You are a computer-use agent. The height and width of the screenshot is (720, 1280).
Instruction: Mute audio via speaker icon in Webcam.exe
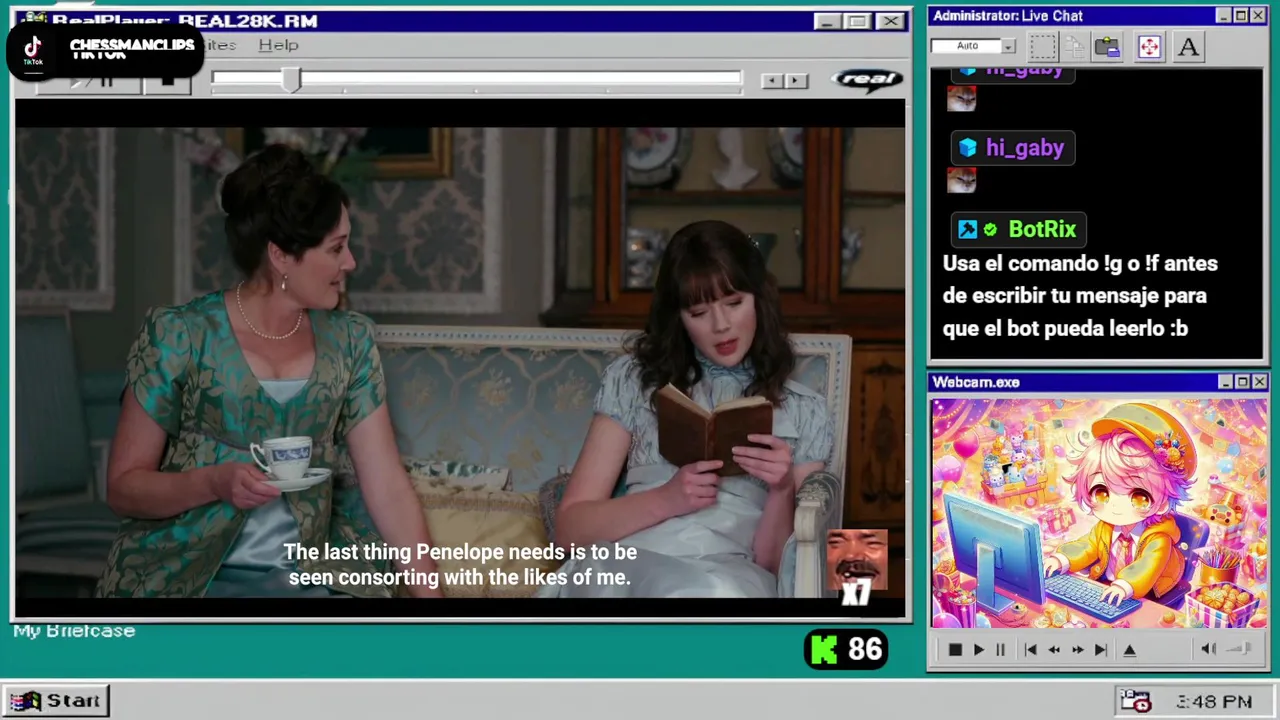pos(1208,649)
